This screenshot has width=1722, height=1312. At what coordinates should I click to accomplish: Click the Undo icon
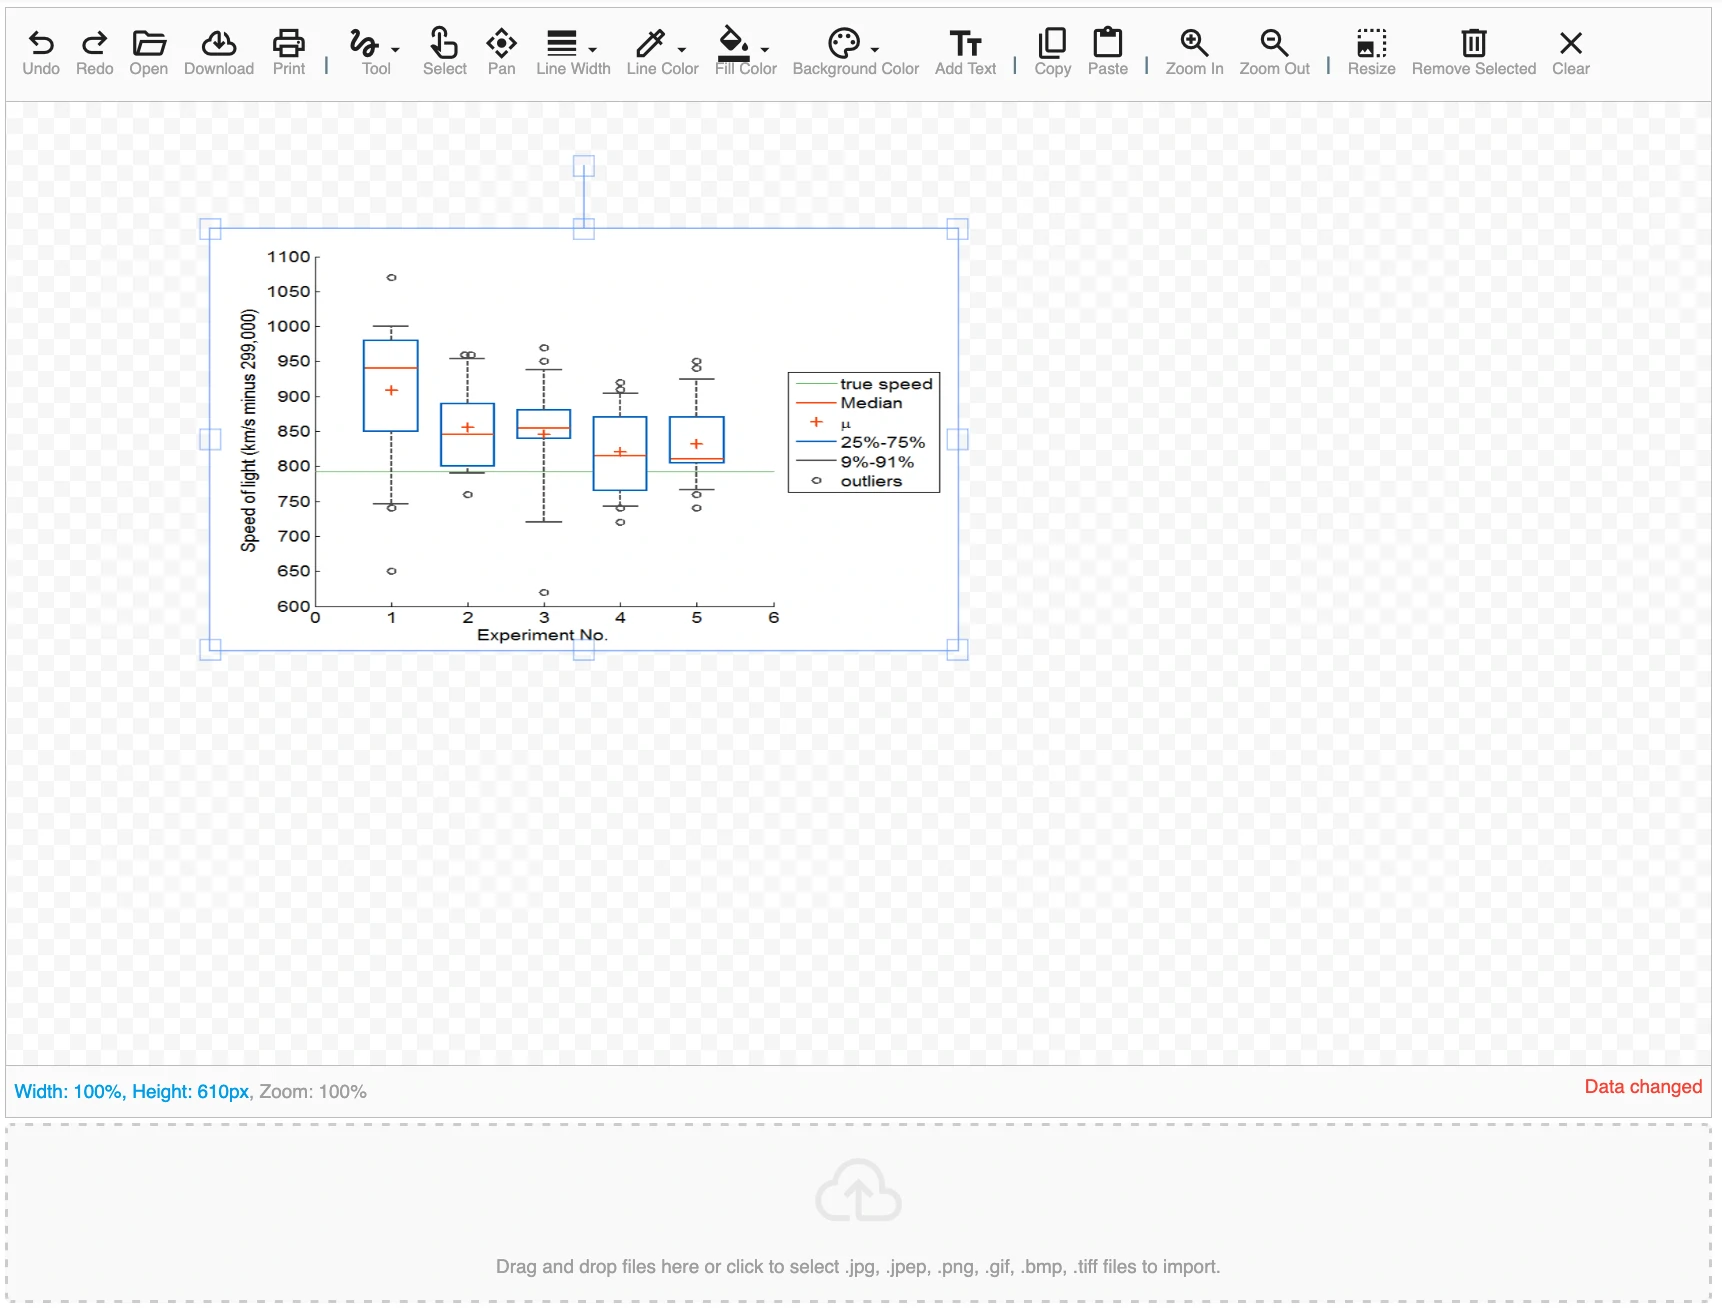(41, 43)
